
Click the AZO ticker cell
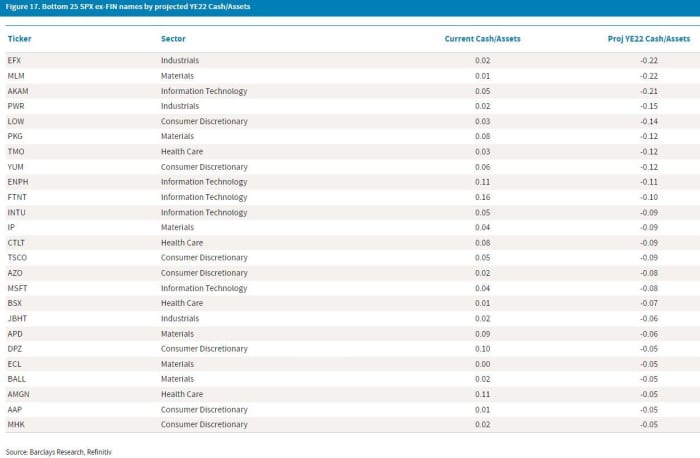15,273
